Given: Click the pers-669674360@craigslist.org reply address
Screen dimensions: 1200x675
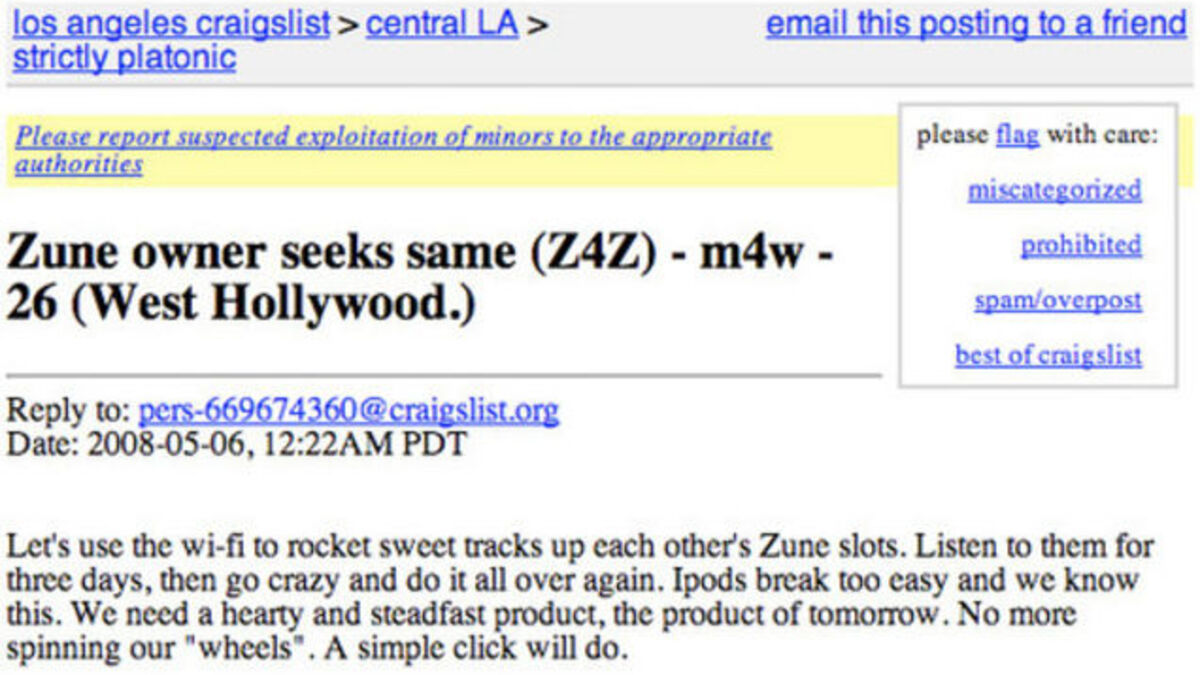Looking at the screenshot, I should [x=348, y=411].
